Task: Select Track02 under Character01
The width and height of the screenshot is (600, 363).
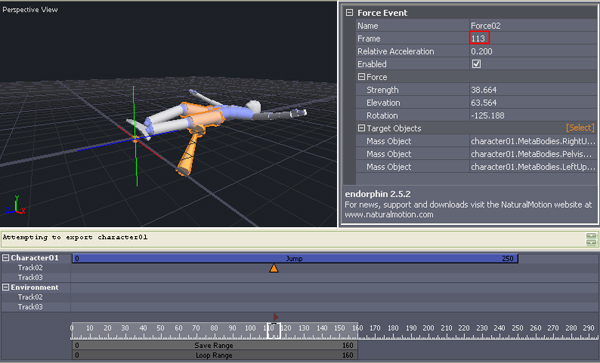Action: 30,268
